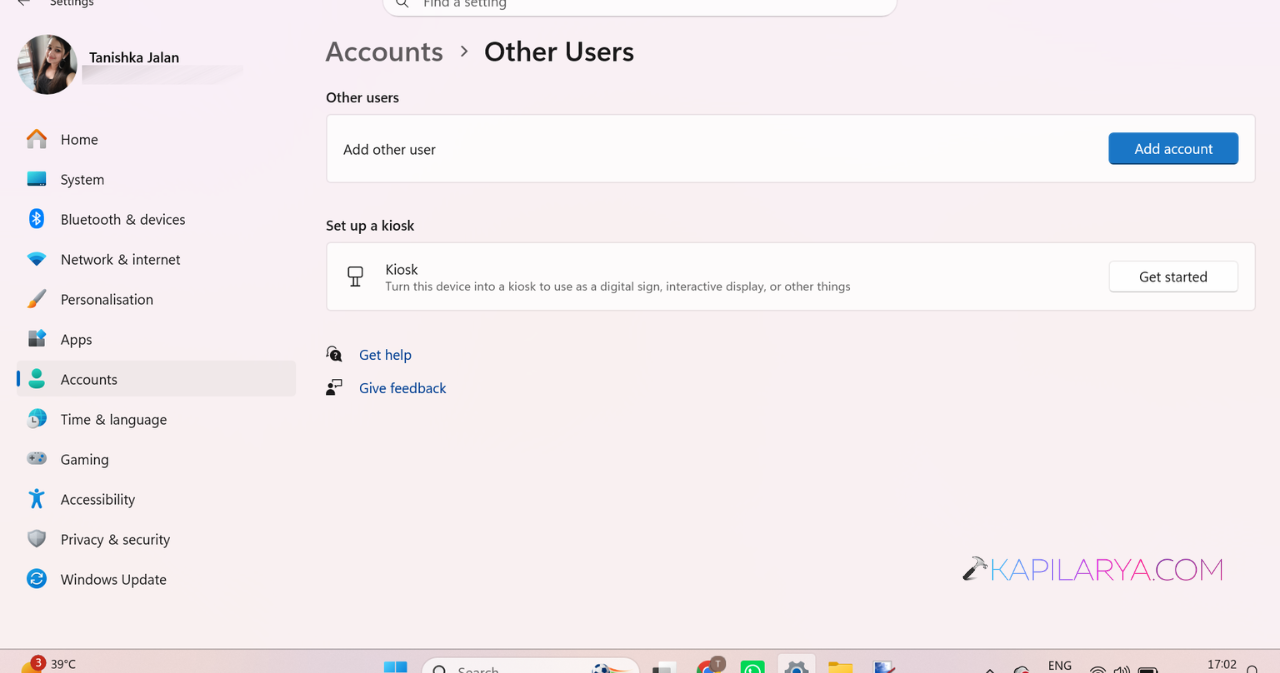This screenshot has width=1280, height=673.
Task: Open WhatsApp from the taskbar
Action: pyautogui.click(x=752, y=667)
